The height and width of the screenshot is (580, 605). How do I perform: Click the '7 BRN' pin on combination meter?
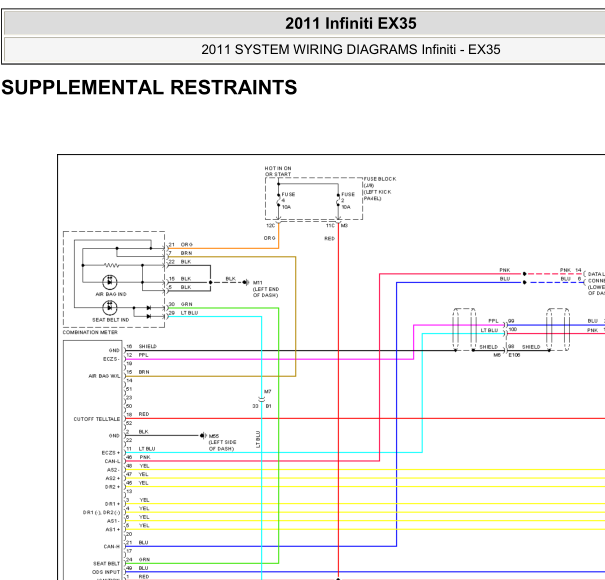[180, 253]
